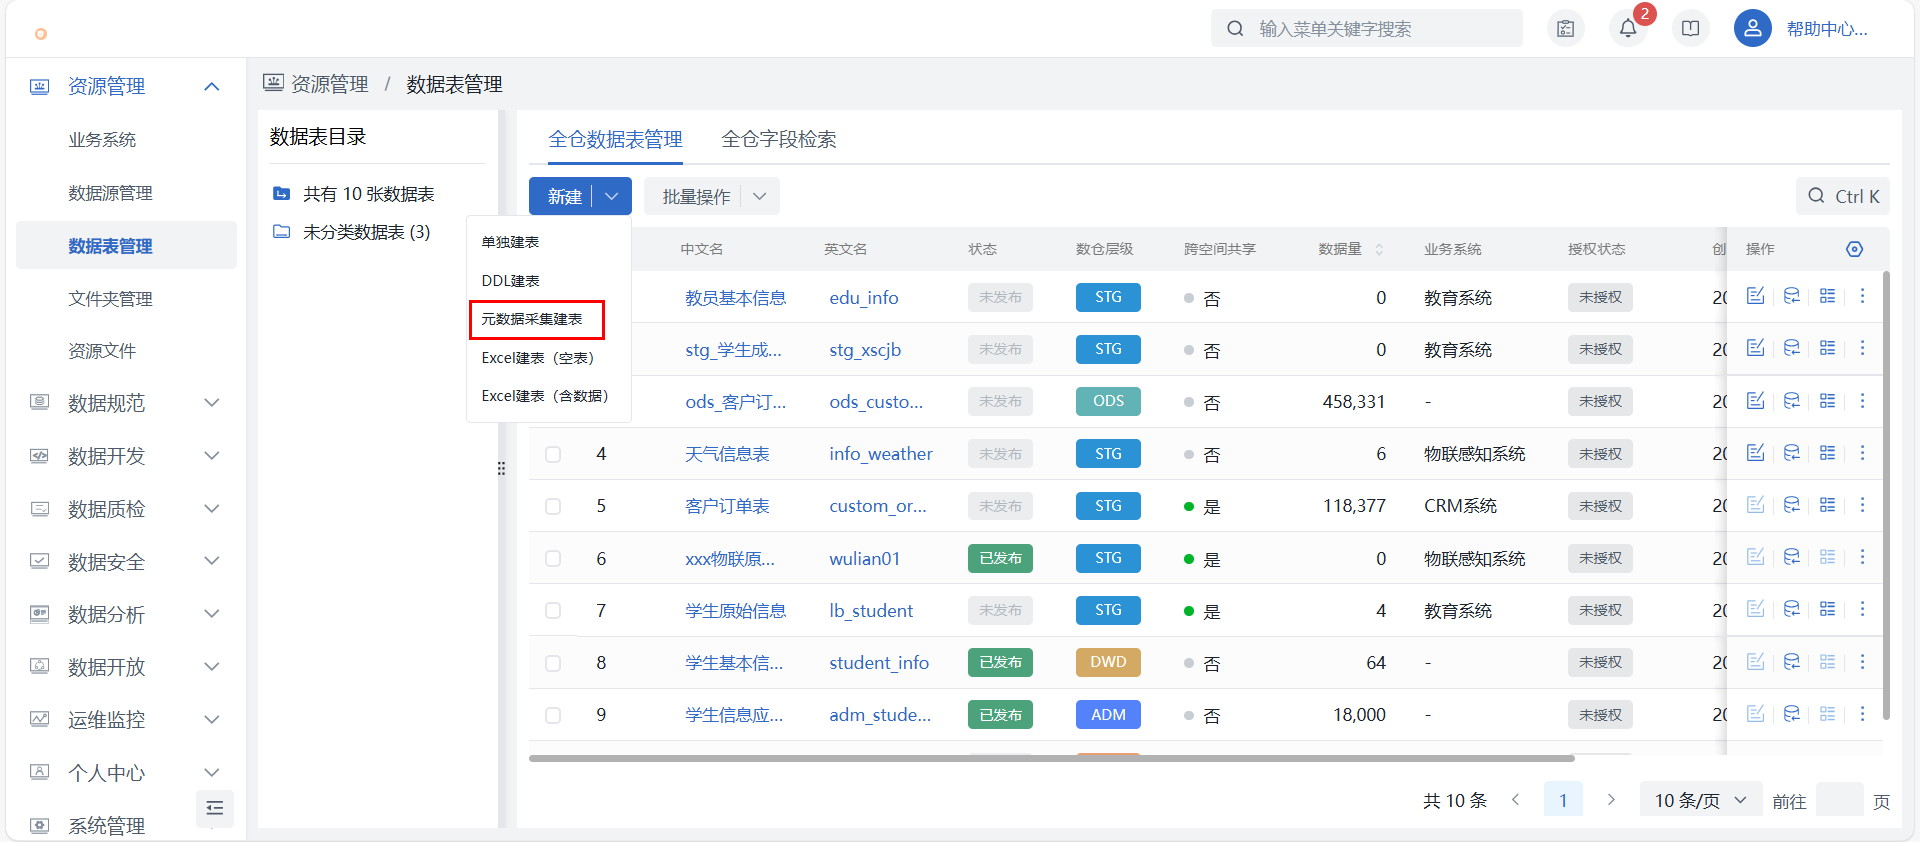Click edit icon in stg_xscjb row
1920x842 pixels.
(x=1755, y=348)
